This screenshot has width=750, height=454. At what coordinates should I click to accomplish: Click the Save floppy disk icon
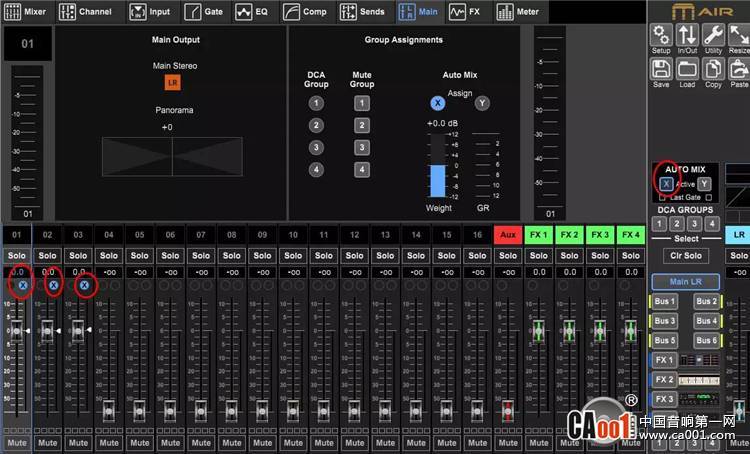661,70
